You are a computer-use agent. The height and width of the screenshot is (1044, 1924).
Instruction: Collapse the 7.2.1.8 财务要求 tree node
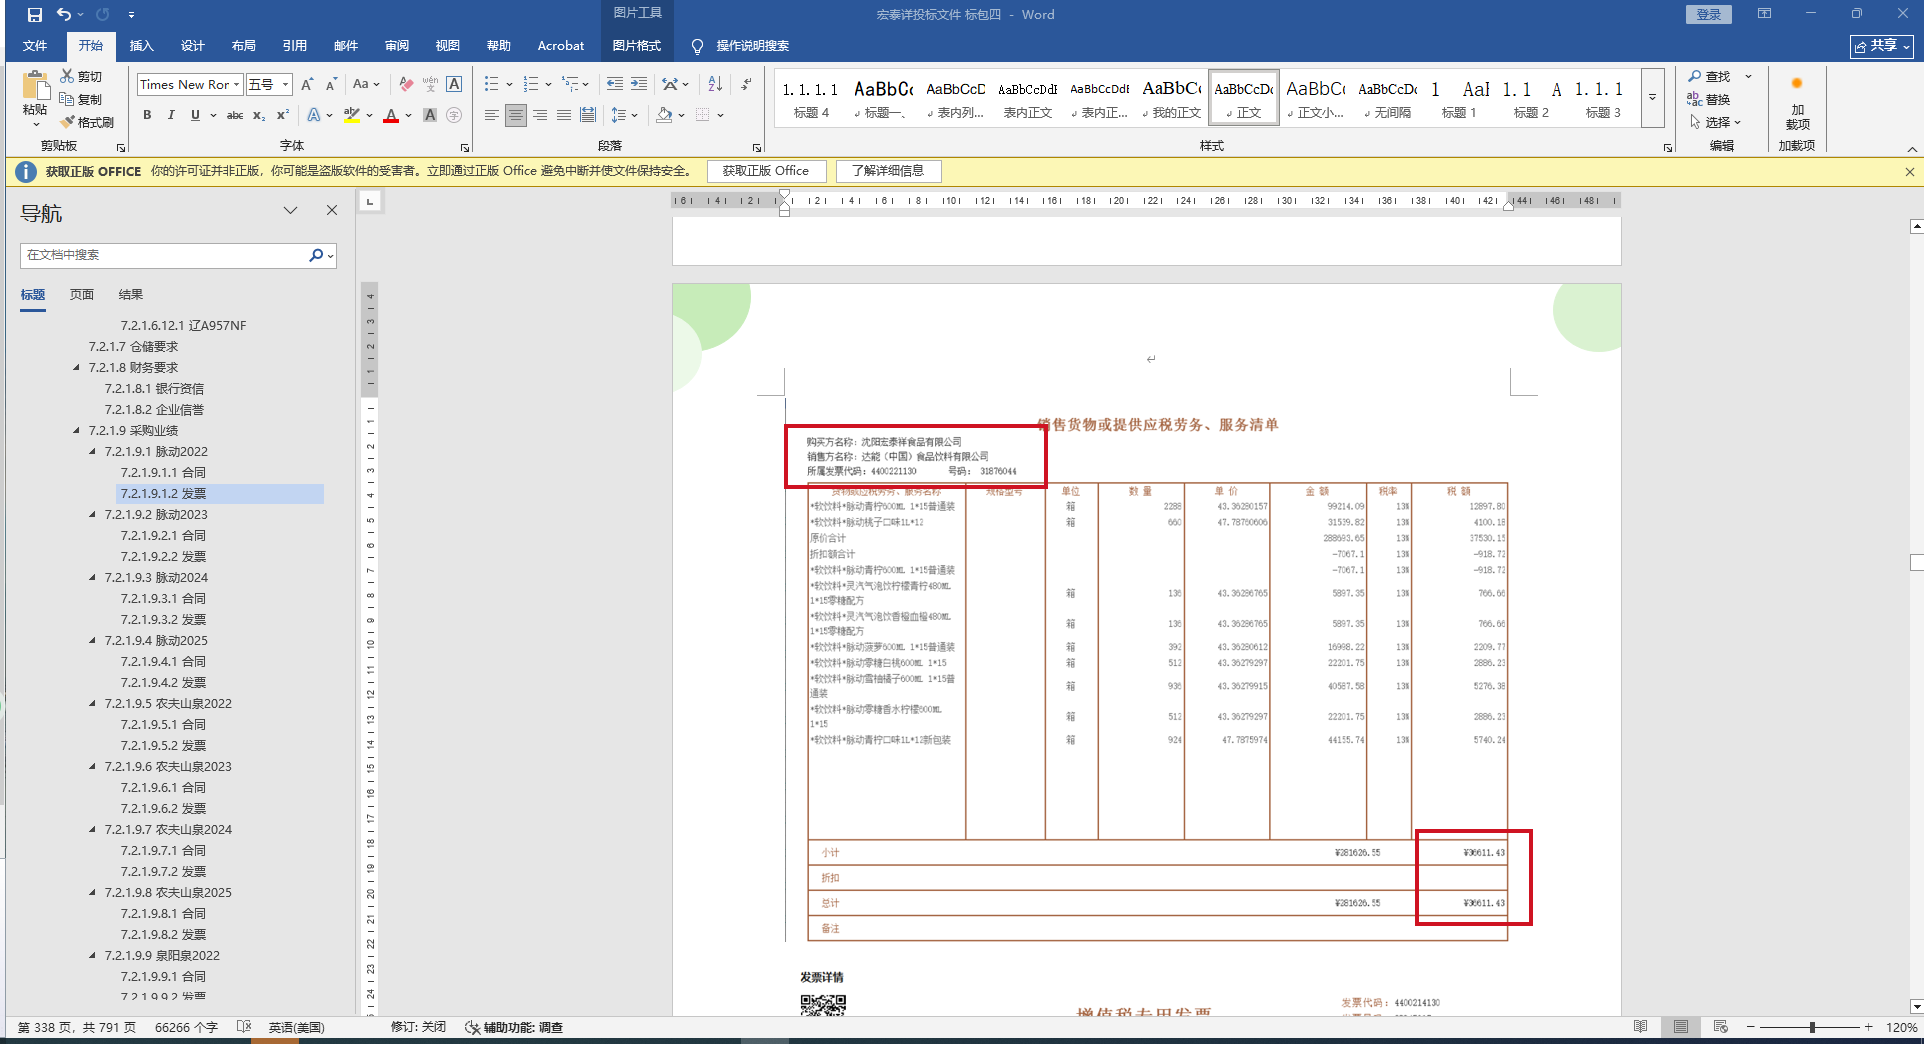coord(77,368)
